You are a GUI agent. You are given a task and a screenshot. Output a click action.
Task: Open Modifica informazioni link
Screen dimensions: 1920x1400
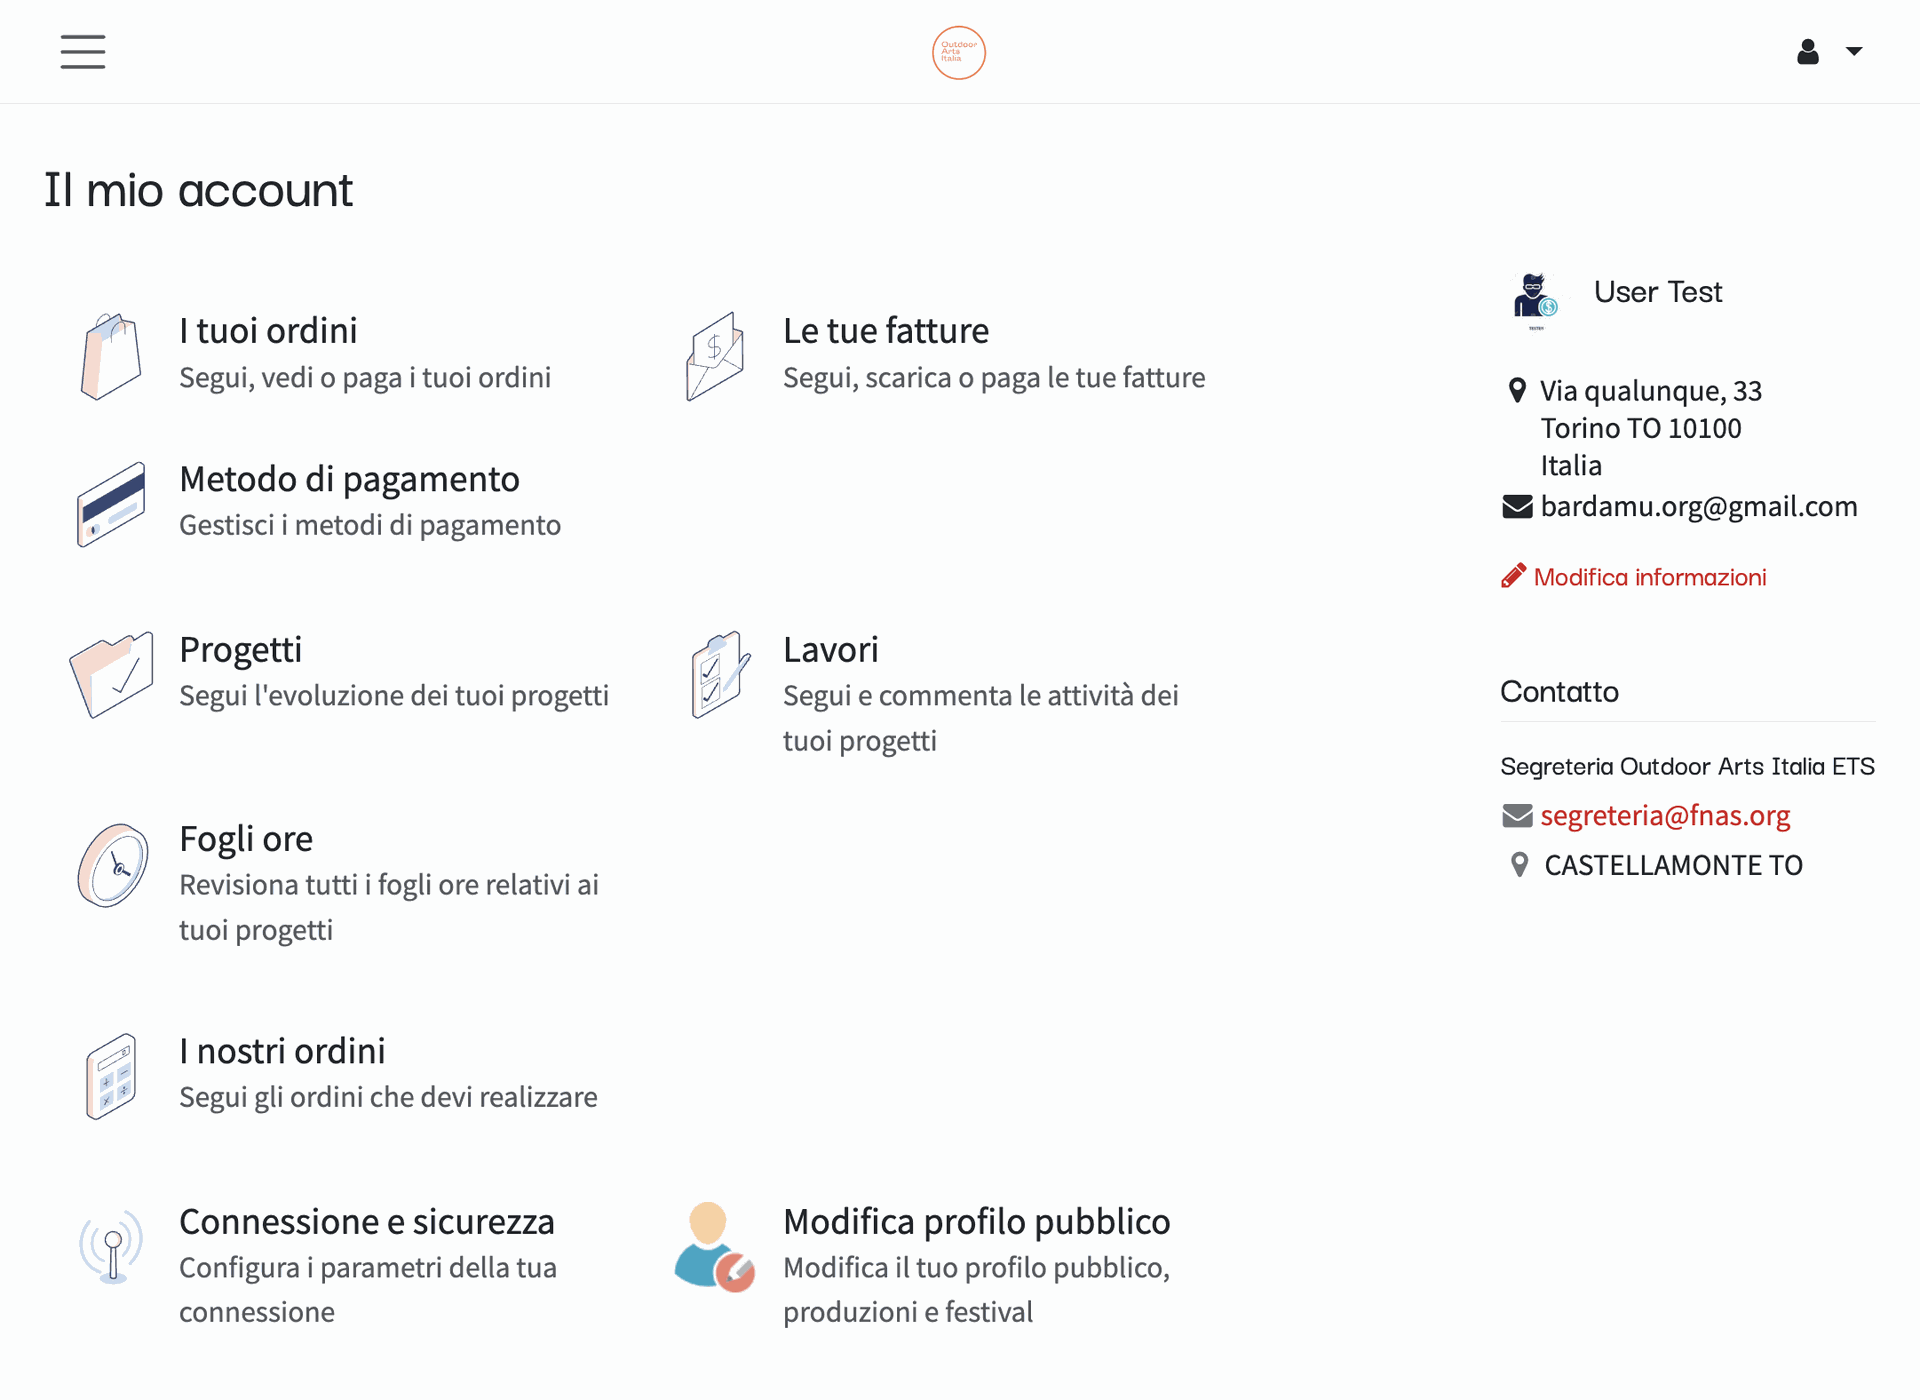coord(1649,577)
